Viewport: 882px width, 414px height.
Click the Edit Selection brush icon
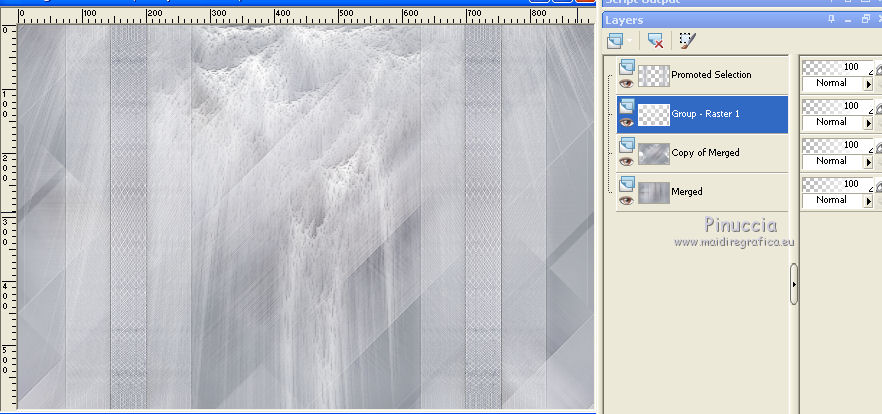(687, 40)
